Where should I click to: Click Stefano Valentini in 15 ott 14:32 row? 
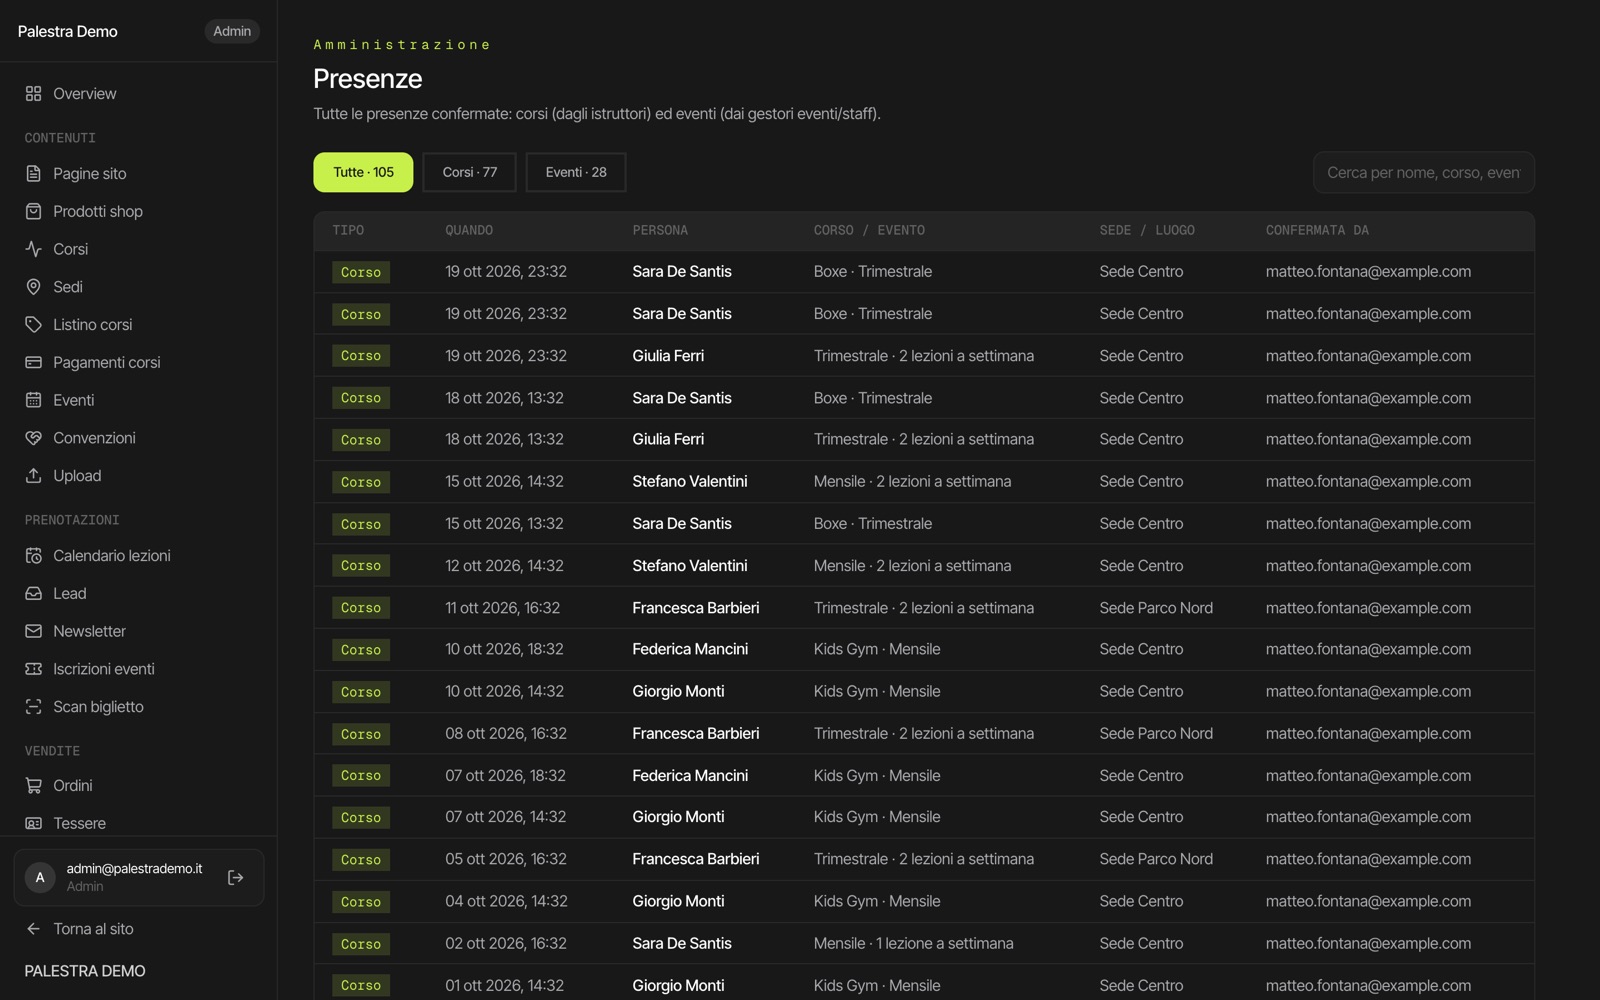tap(690, 481)
